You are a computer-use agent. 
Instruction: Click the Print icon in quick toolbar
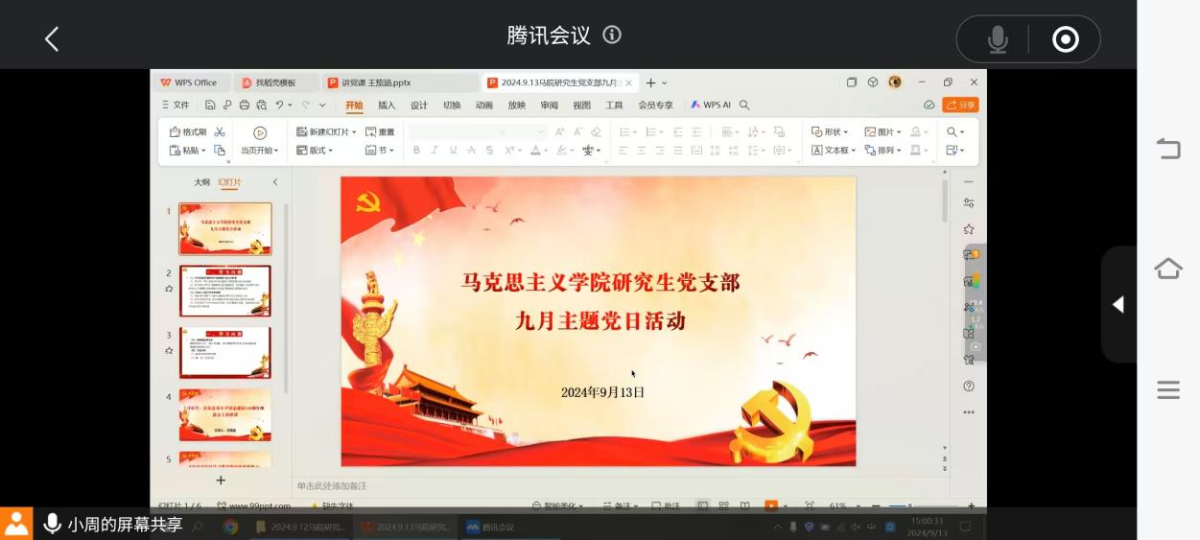point(244,105)
